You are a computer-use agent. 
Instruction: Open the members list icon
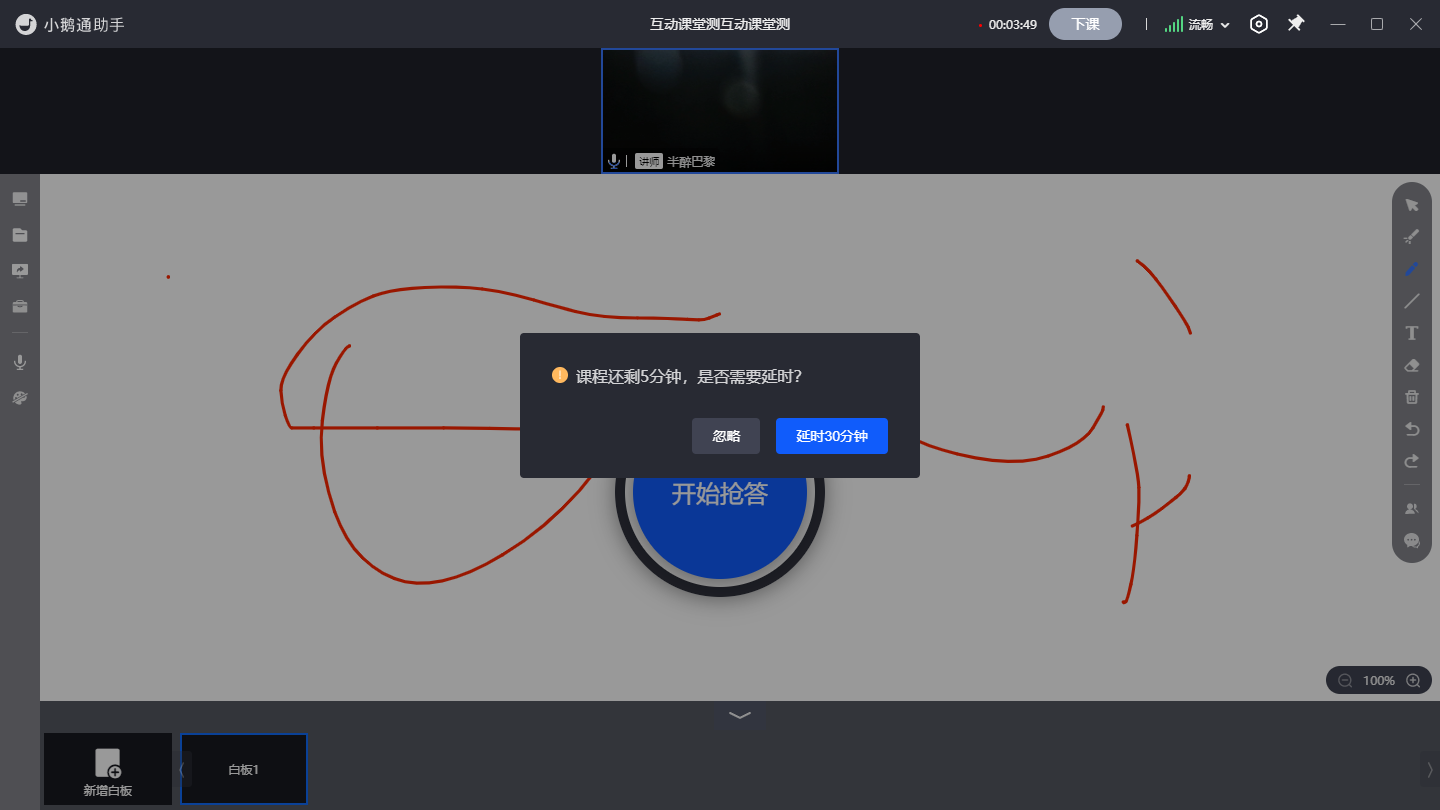coord(1412,508)
